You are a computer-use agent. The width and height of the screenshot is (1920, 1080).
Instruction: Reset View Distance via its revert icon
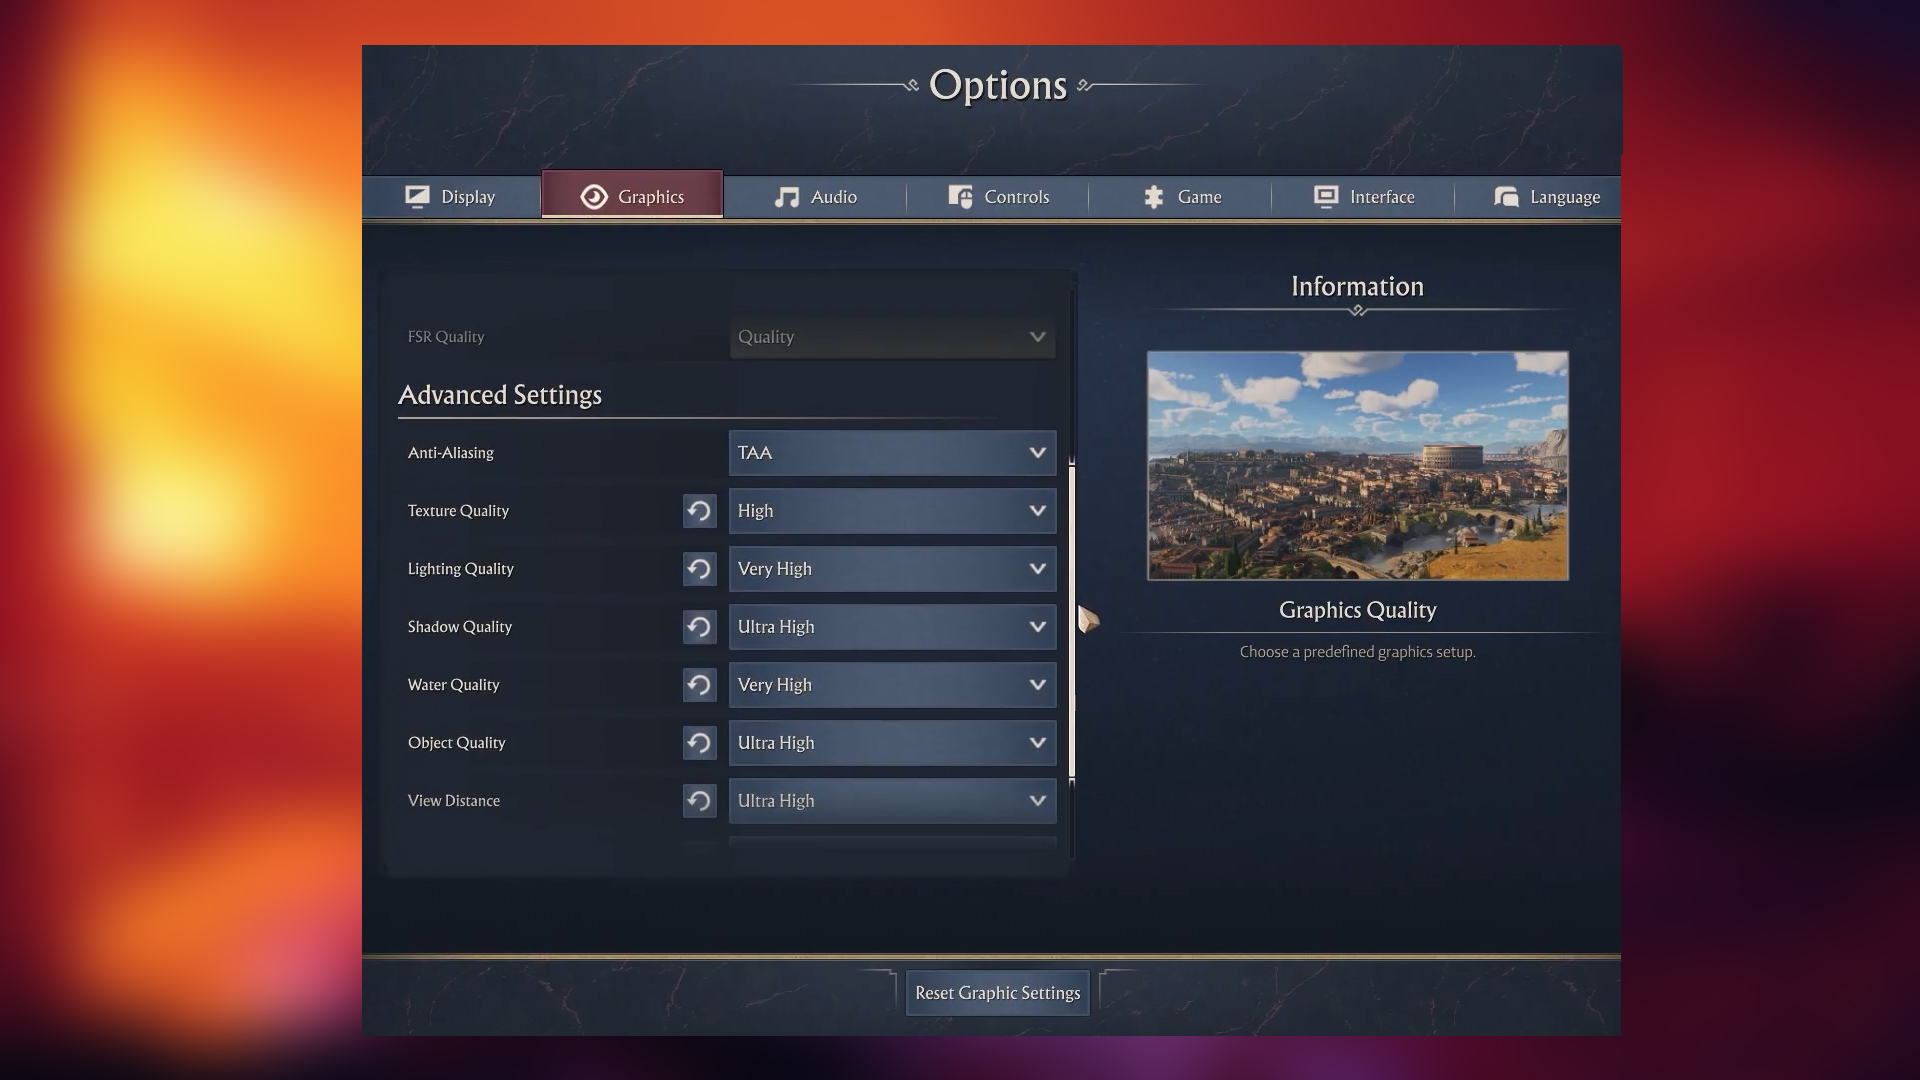click(699, 801)
